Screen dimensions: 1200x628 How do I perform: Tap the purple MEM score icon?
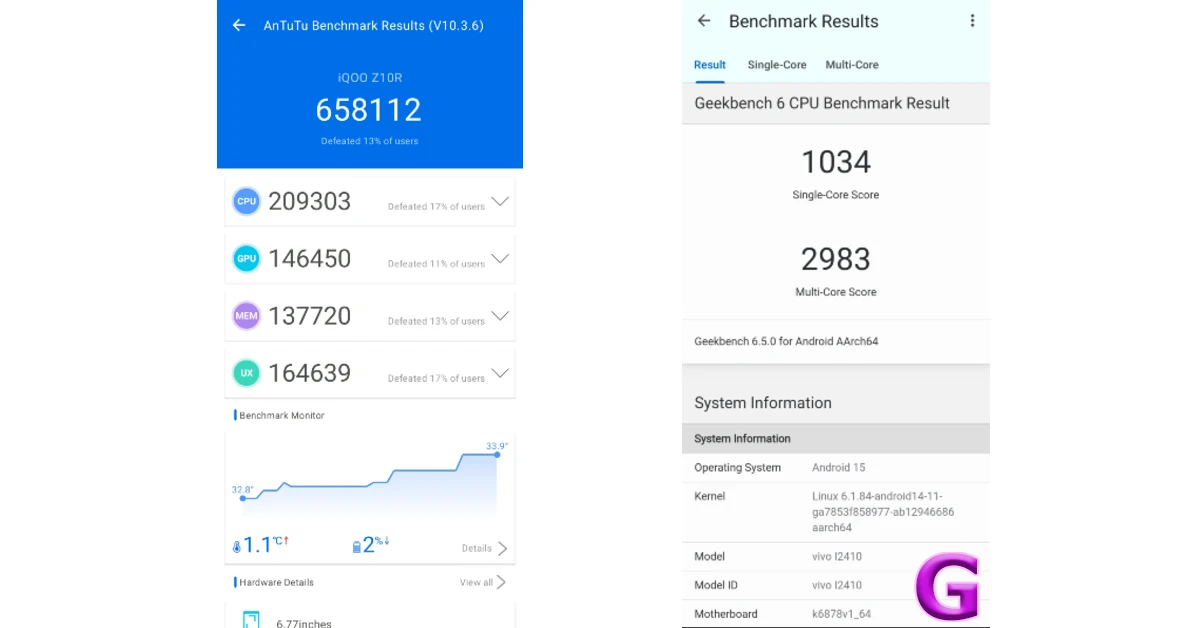(246, 316)
